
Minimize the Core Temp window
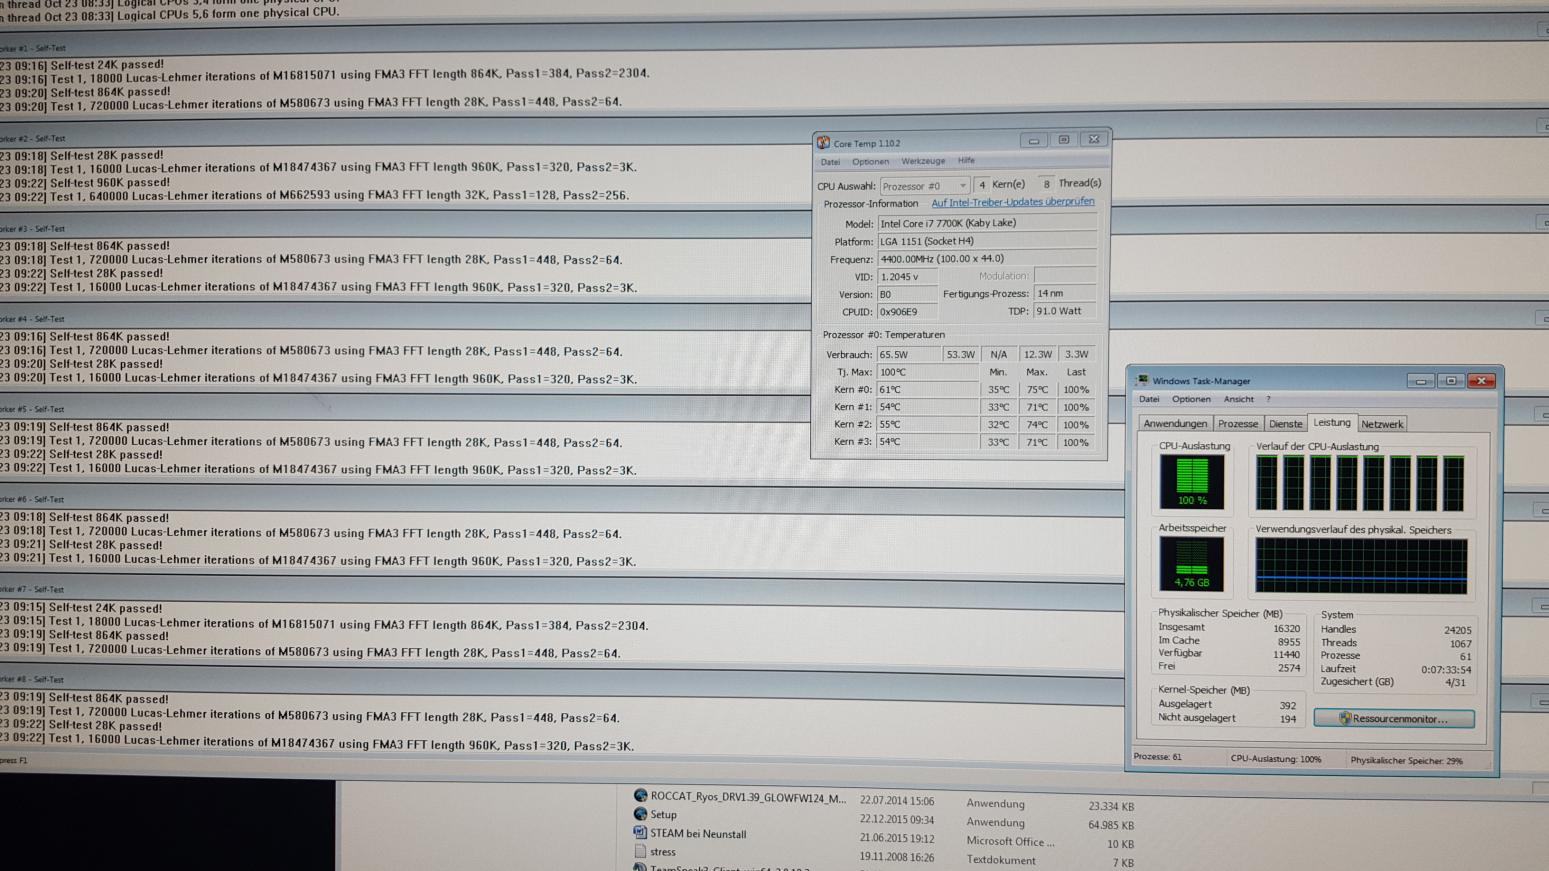coord(1034,141)
